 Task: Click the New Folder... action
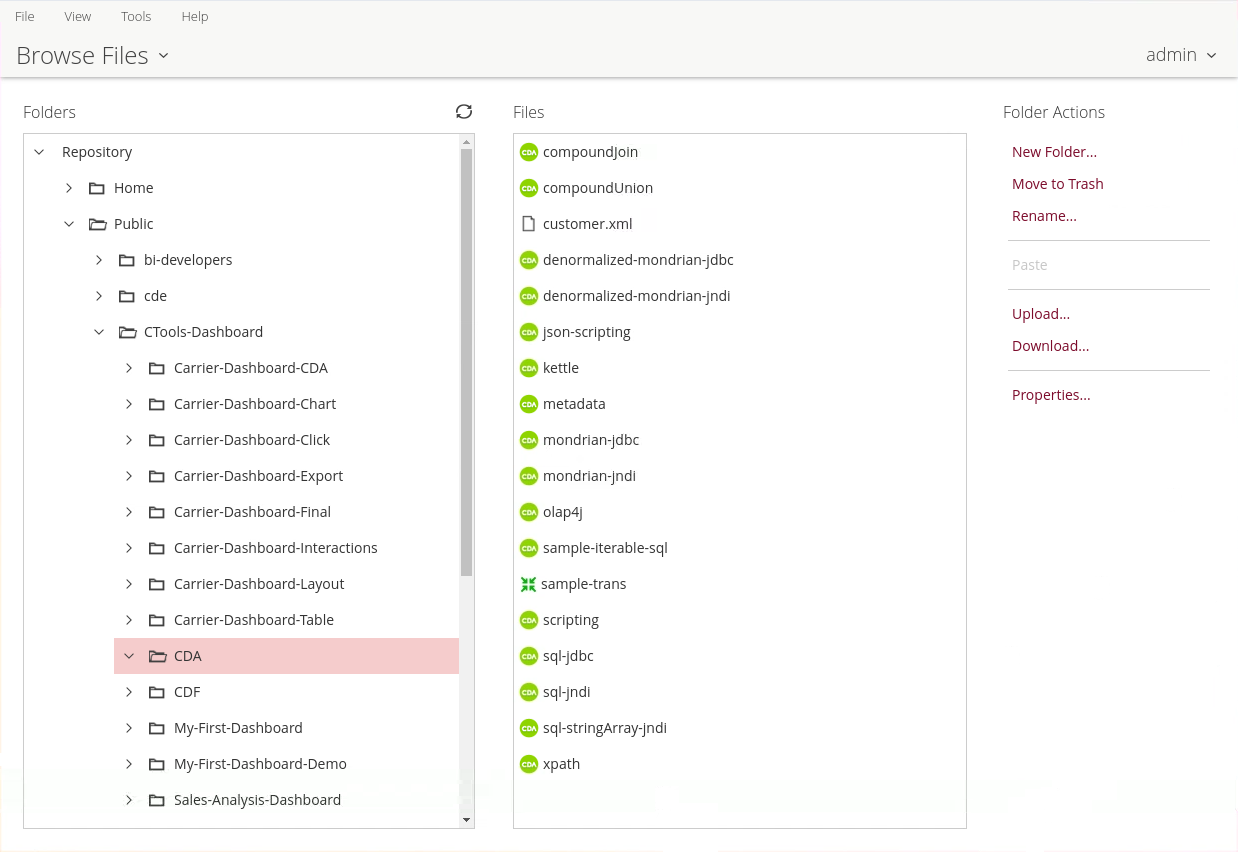point(1054,152)
